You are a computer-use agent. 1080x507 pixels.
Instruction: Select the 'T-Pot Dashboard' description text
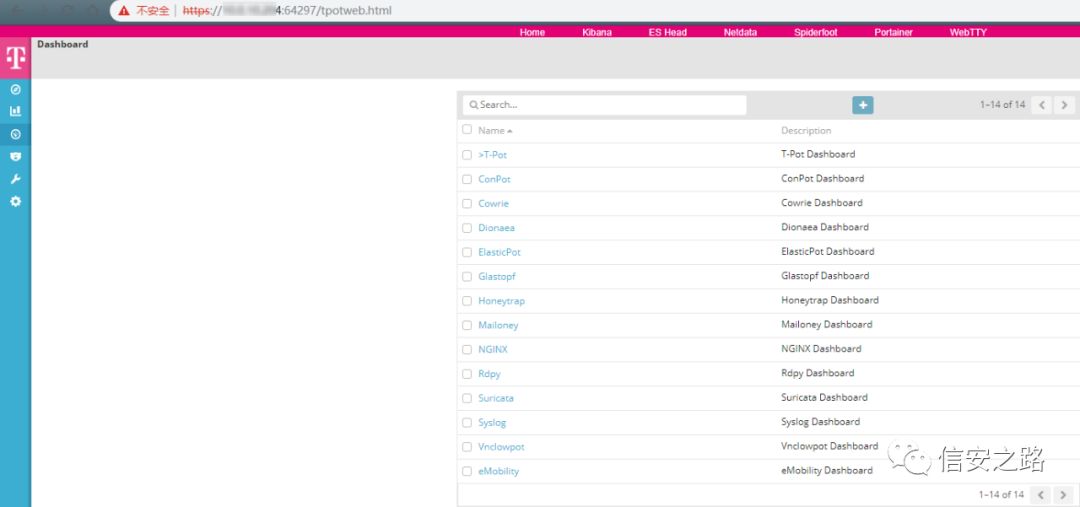coord(818,154)
